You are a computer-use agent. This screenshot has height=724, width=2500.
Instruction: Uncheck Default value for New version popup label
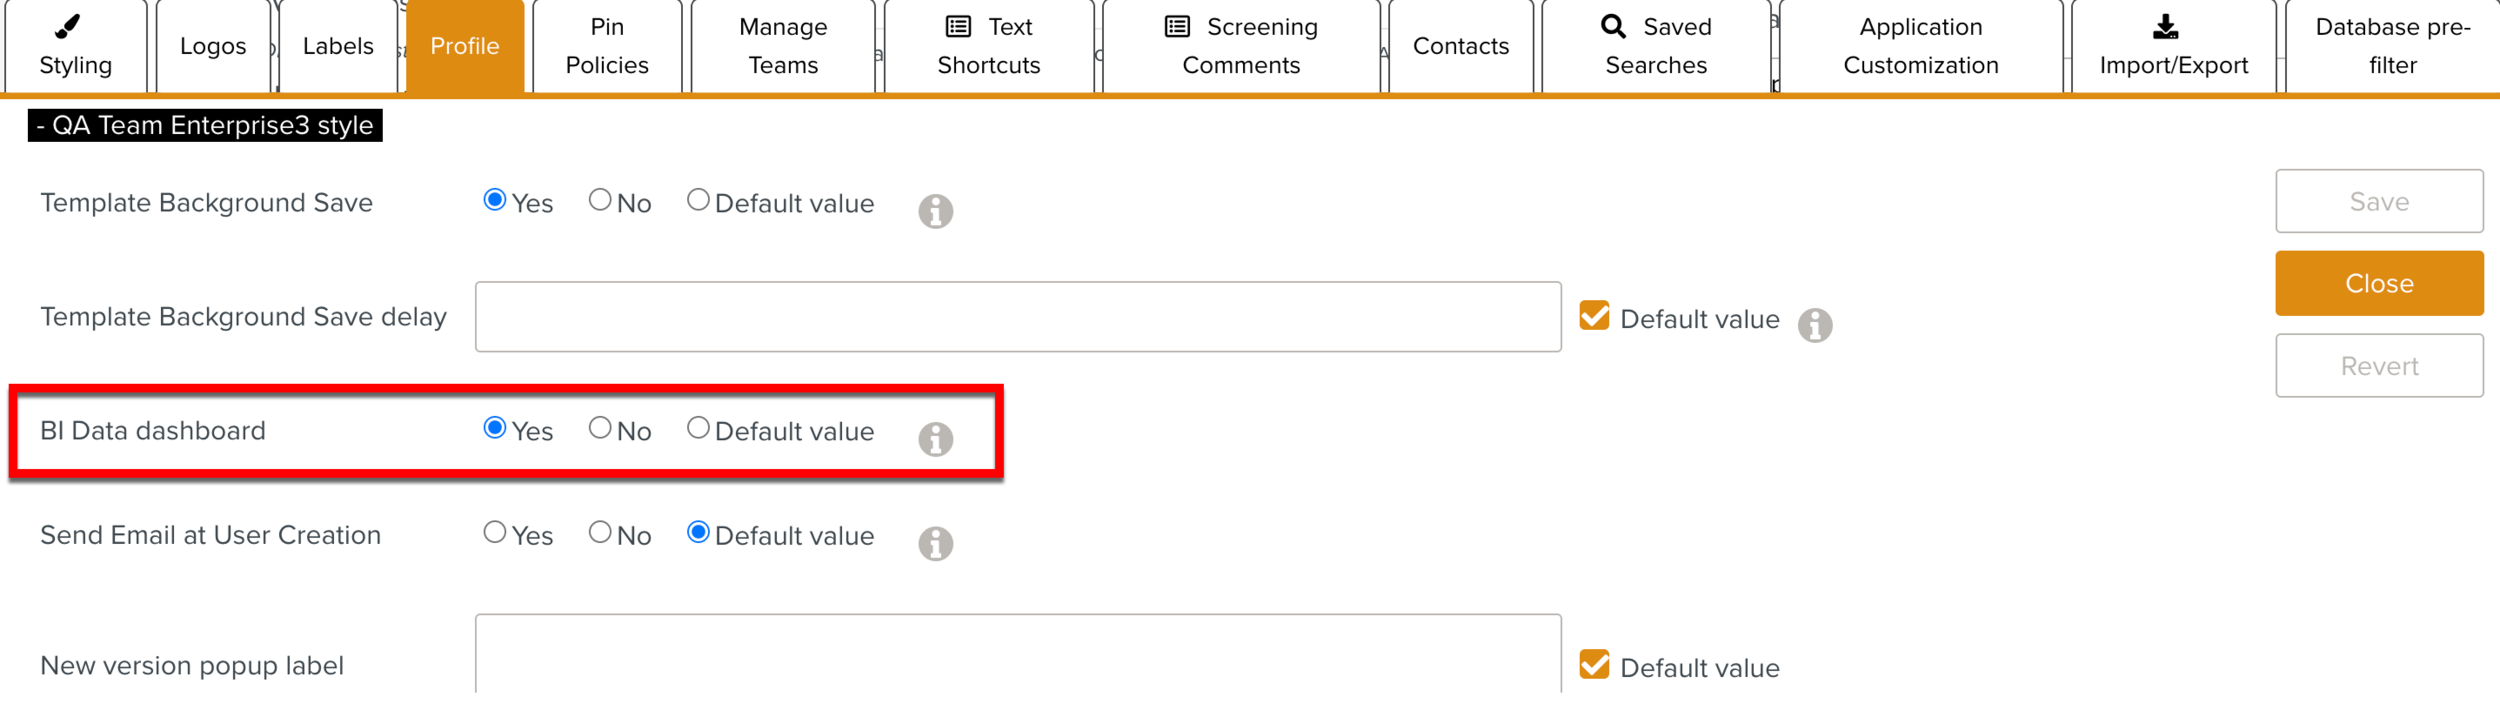coord(1594,663)
